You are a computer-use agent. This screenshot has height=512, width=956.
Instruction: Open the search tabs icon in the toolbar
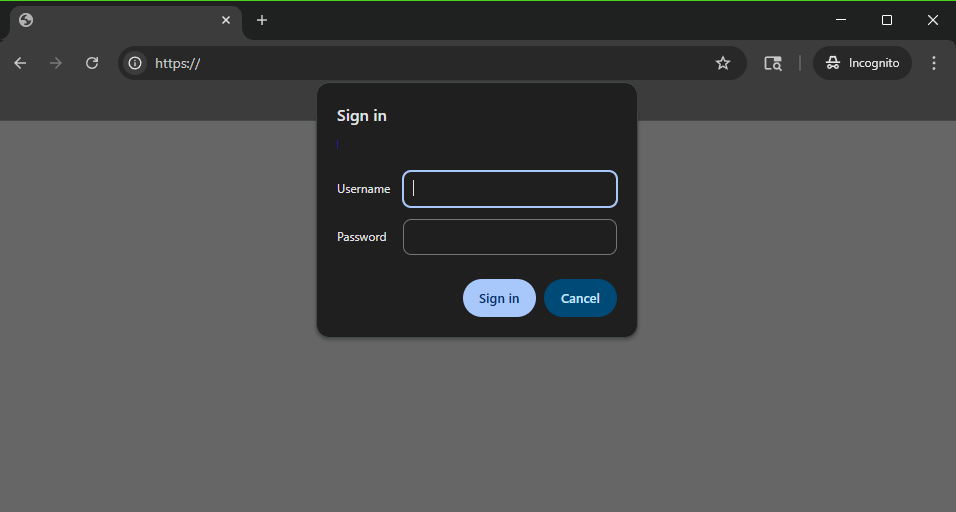(772, 63)
